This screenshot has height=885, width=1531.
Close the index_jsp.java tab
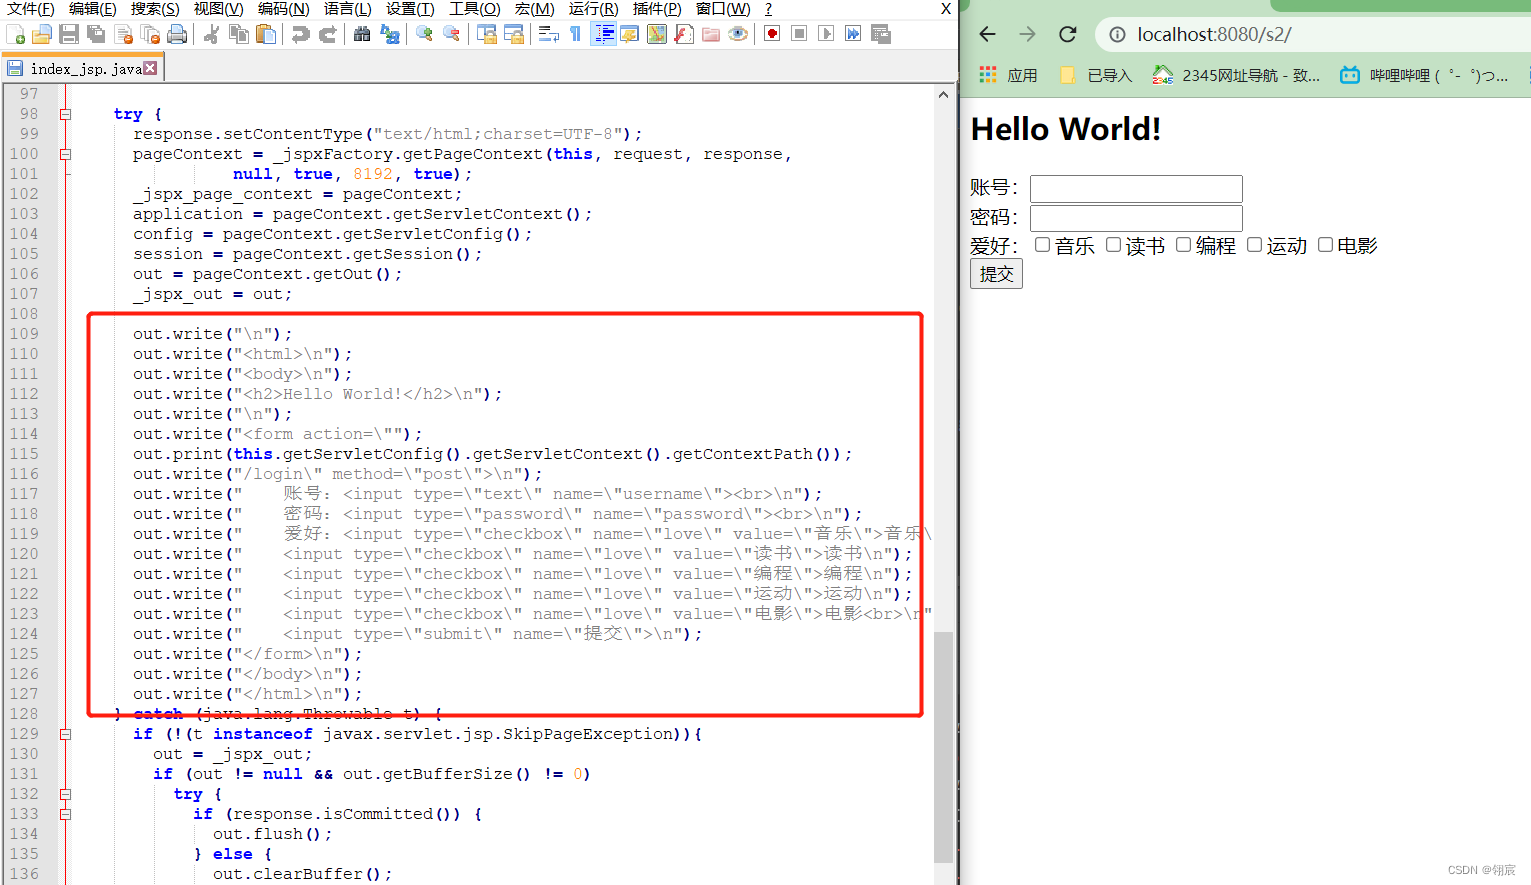[x=150, y=68]
